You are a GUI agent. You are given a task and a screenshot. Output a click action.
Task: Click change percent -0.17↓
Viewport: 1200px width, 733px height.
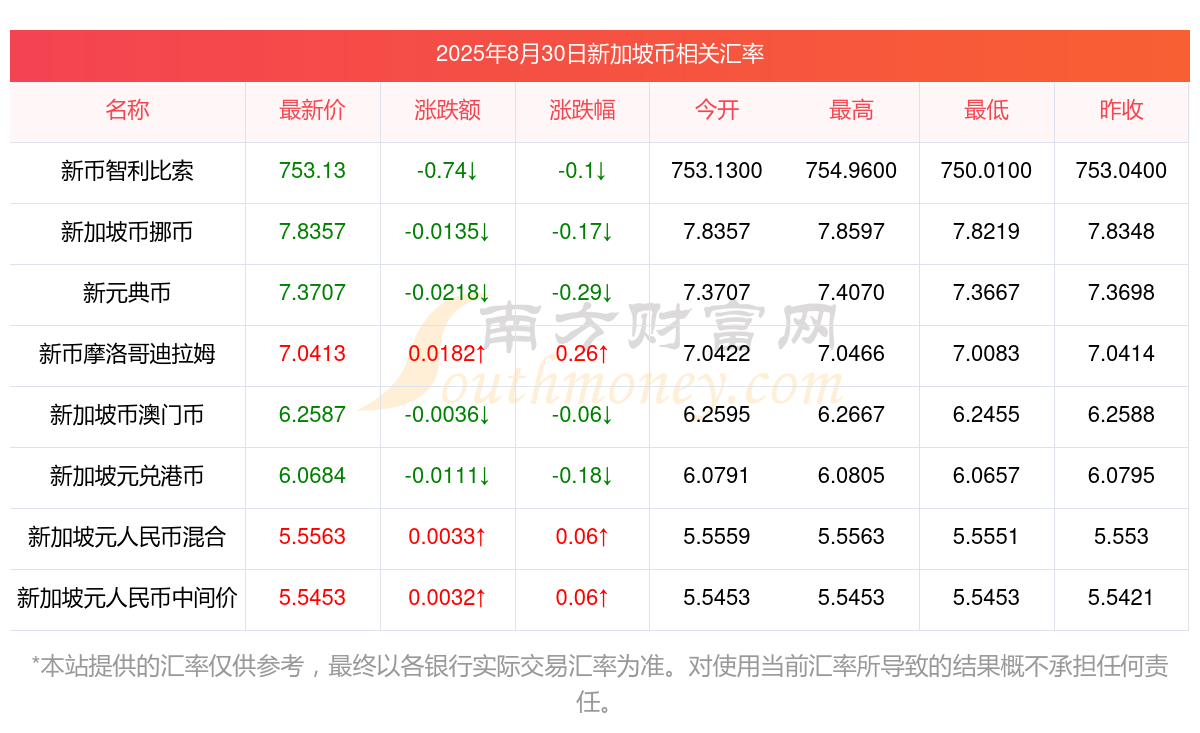click(x=582, y=232)
